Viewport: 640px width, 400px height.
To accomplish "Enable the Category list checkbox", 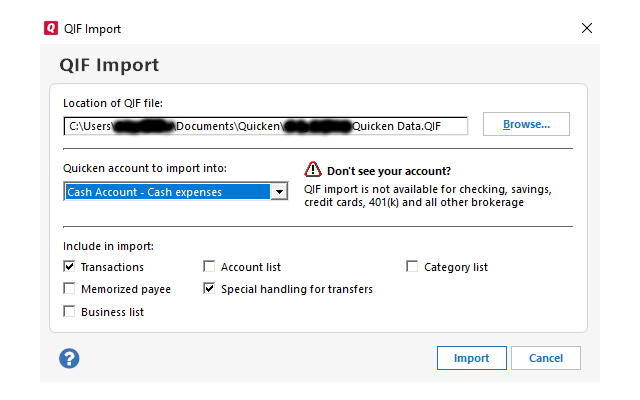I will click(x=412, y=267).
